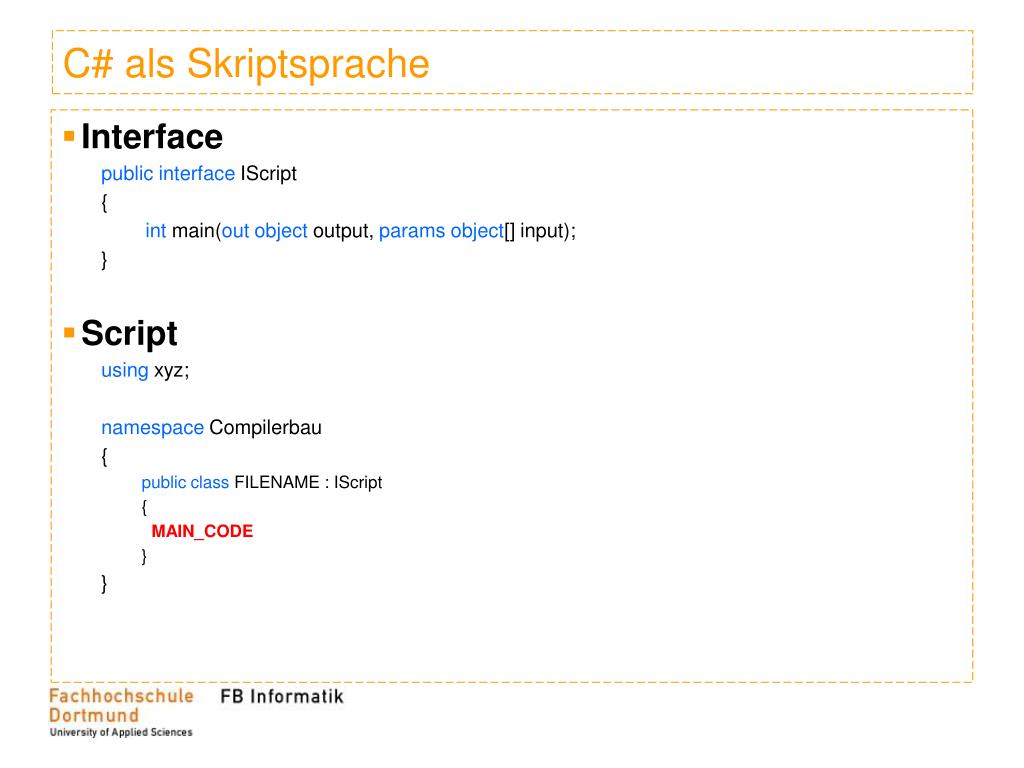The width and height of the screenshot is (1024, 768).
Task: Click the out object keyword
Action: [264, 231]
